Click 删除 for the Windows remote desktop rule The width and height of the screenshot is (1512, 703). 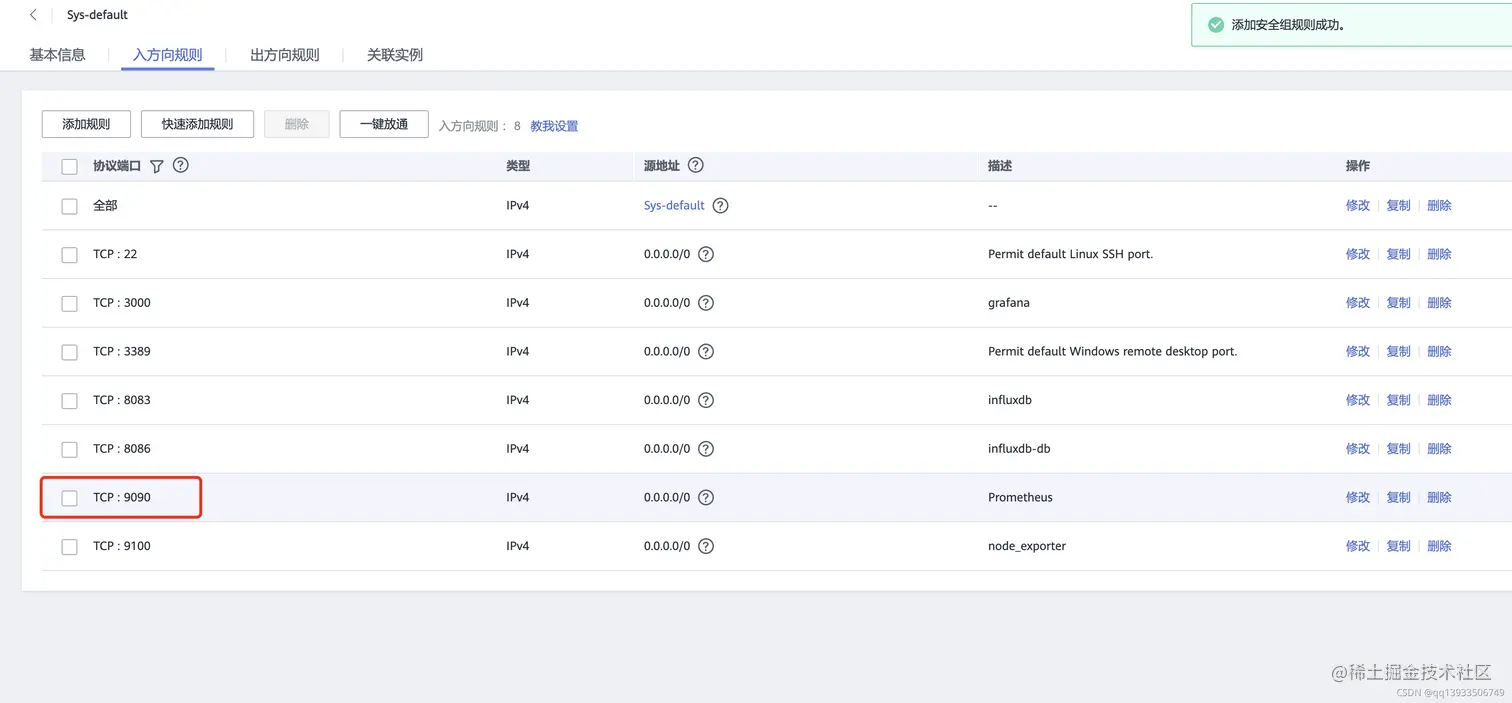click(x=1439, y=351)
